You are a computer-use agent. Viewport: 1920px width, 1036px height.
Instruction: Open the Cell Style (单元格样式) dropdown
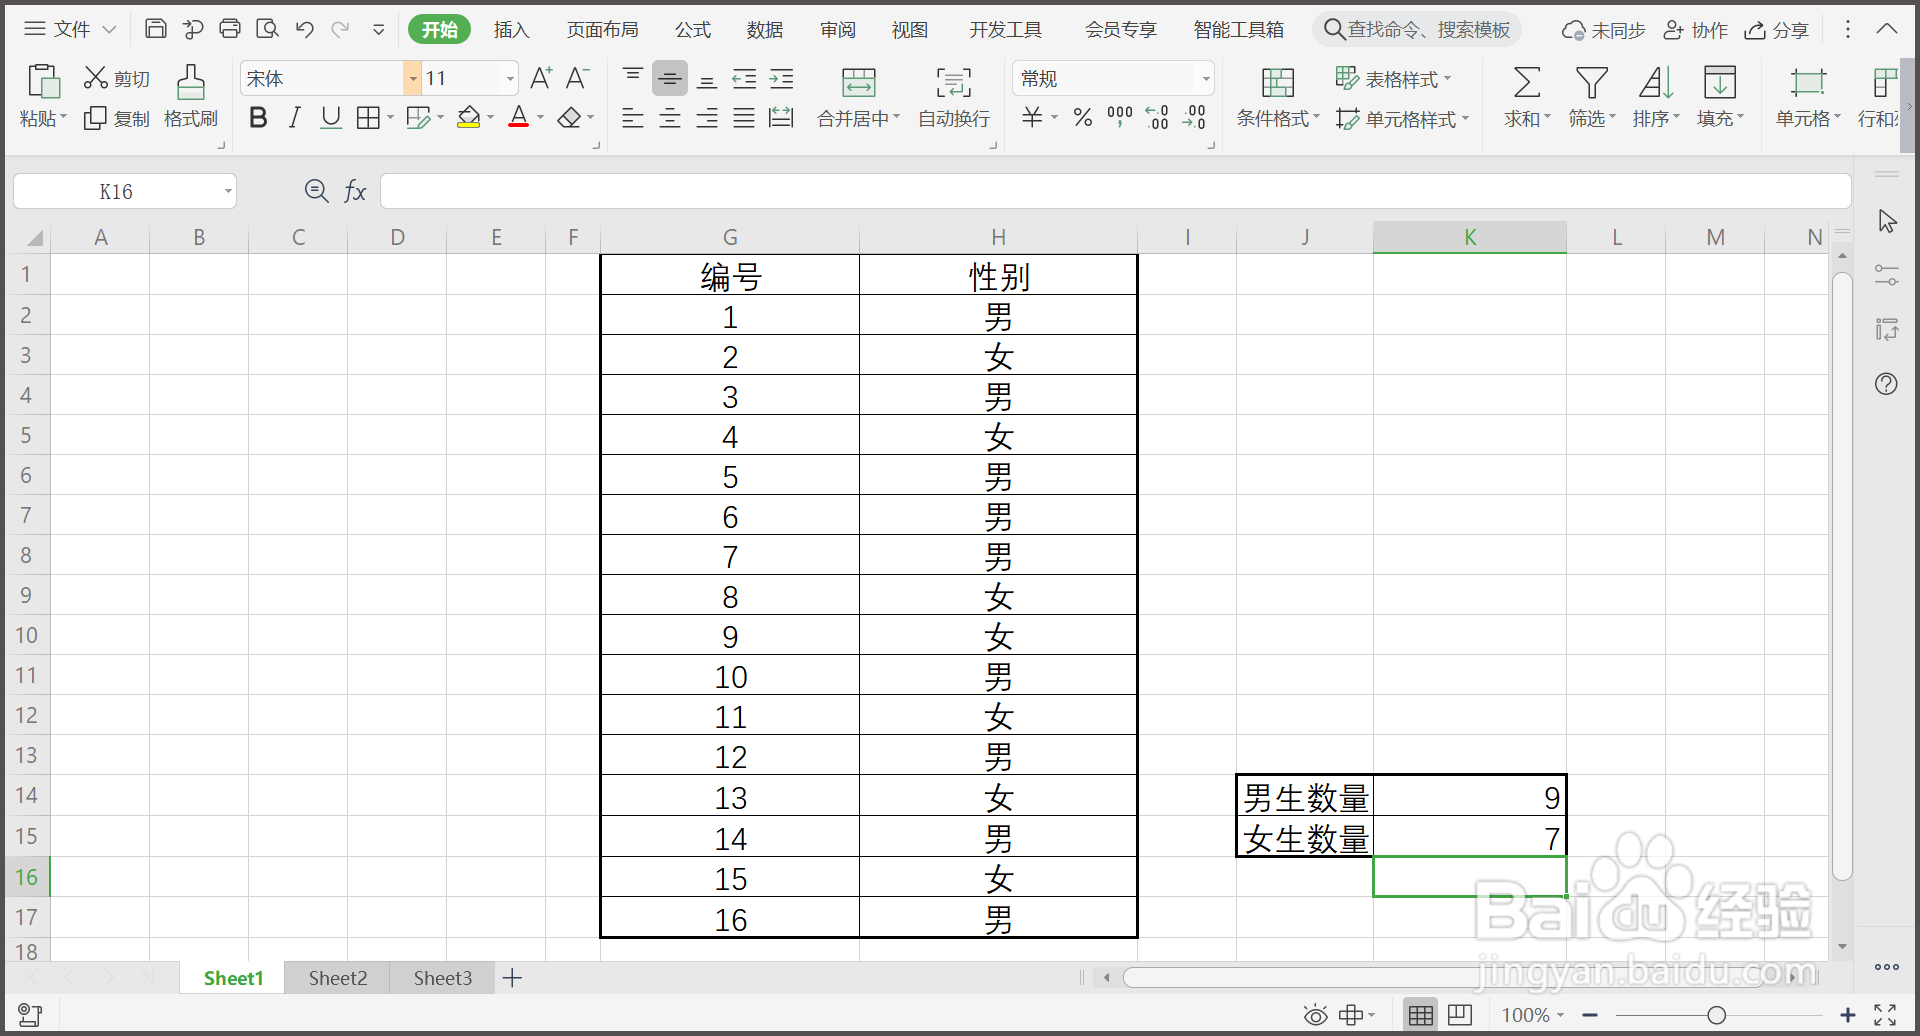click(x=1403, y=119)
